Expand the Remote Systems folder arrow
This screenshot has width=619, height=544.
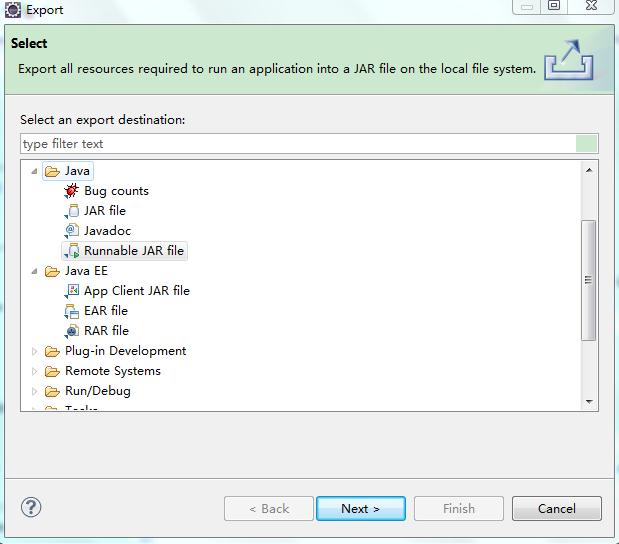point(35,371)
